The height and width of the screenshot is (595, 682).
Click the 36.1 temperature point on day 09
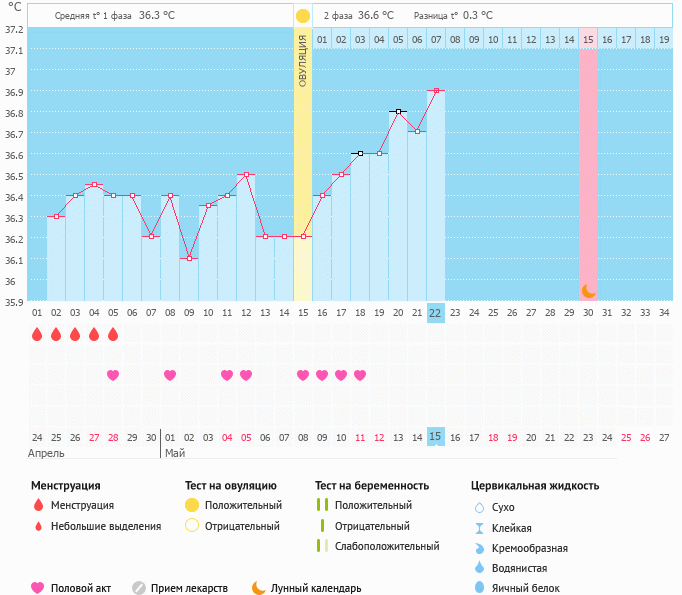[189, 258]
